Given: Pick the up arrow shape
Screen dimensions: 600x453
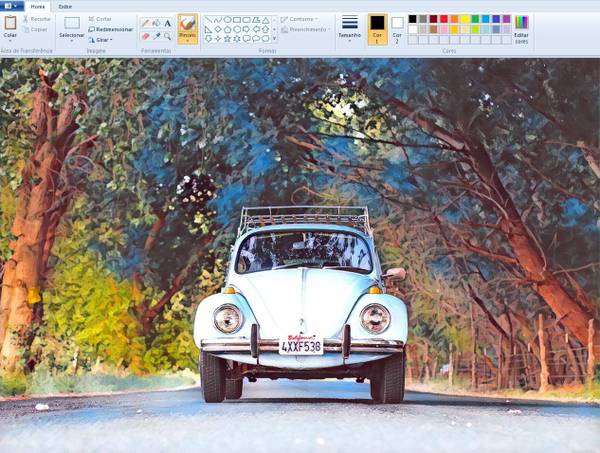Looking at the screenshot, I should pyautogui.click(x=266, y=29).
